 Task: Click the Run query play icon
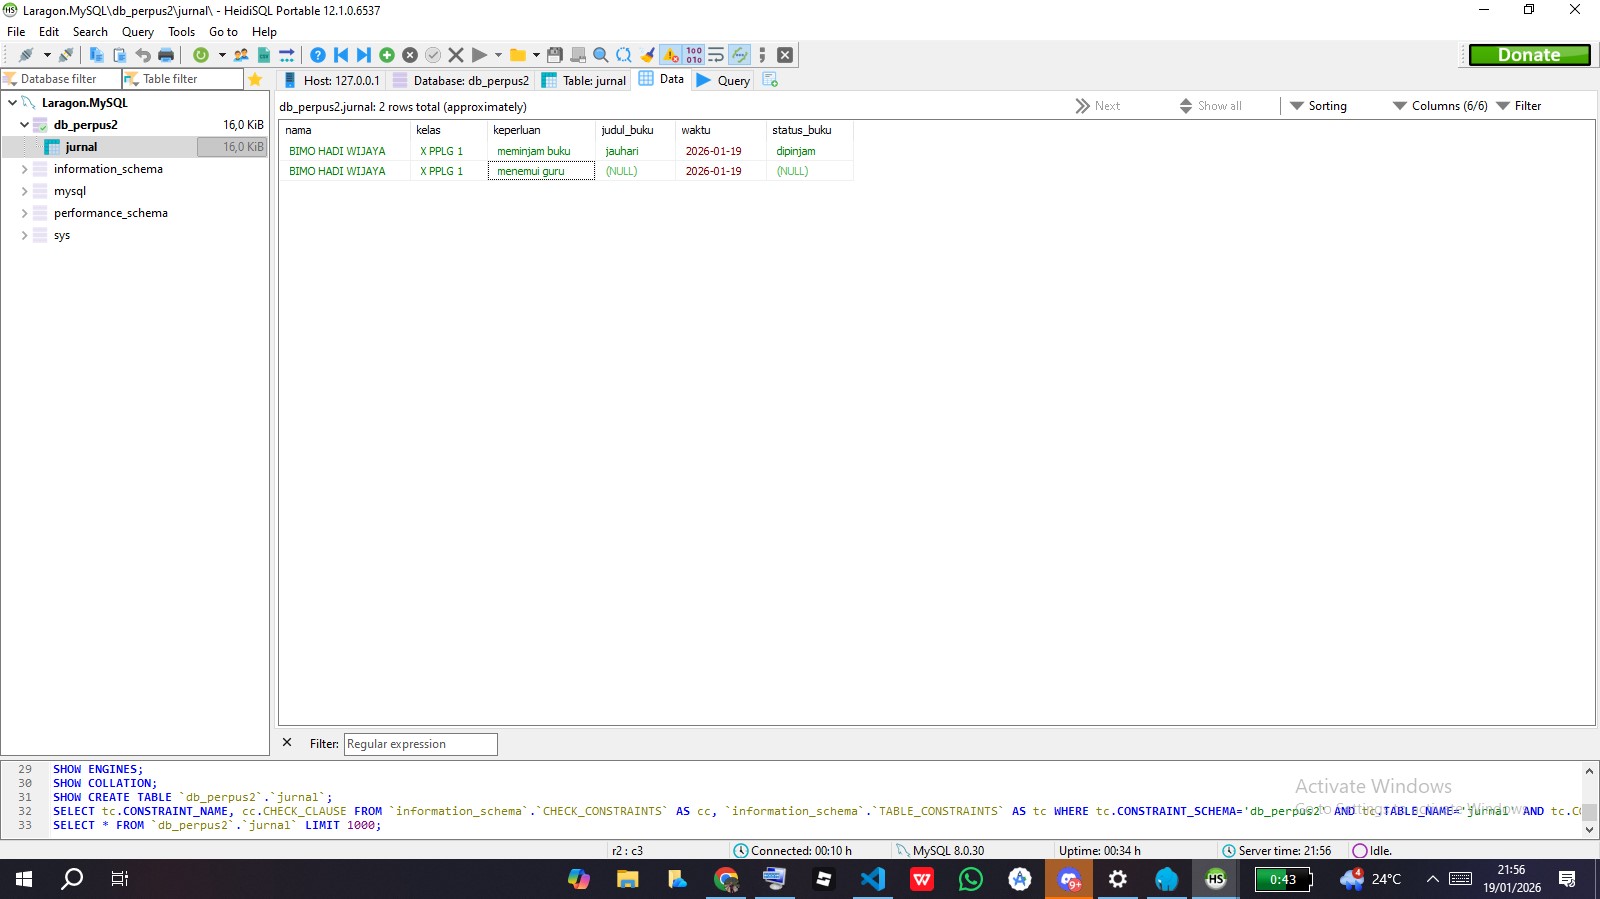tap(479, 55)
